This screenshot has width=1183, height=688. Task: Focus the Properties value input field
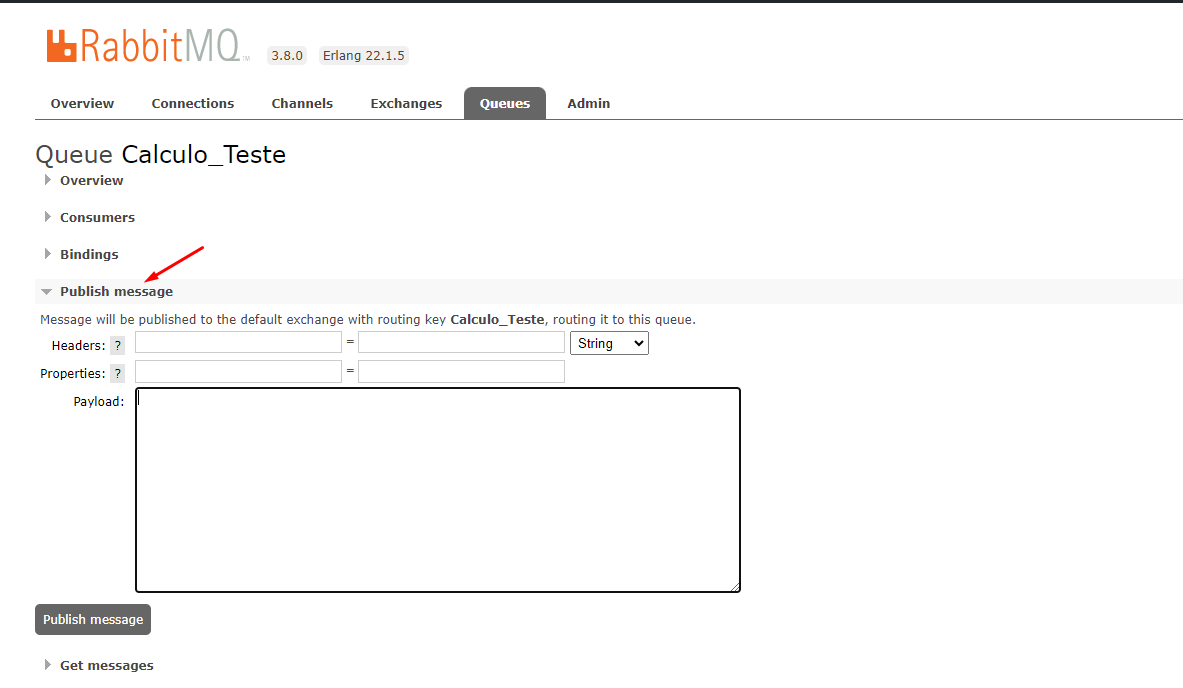tap(461, 371)
